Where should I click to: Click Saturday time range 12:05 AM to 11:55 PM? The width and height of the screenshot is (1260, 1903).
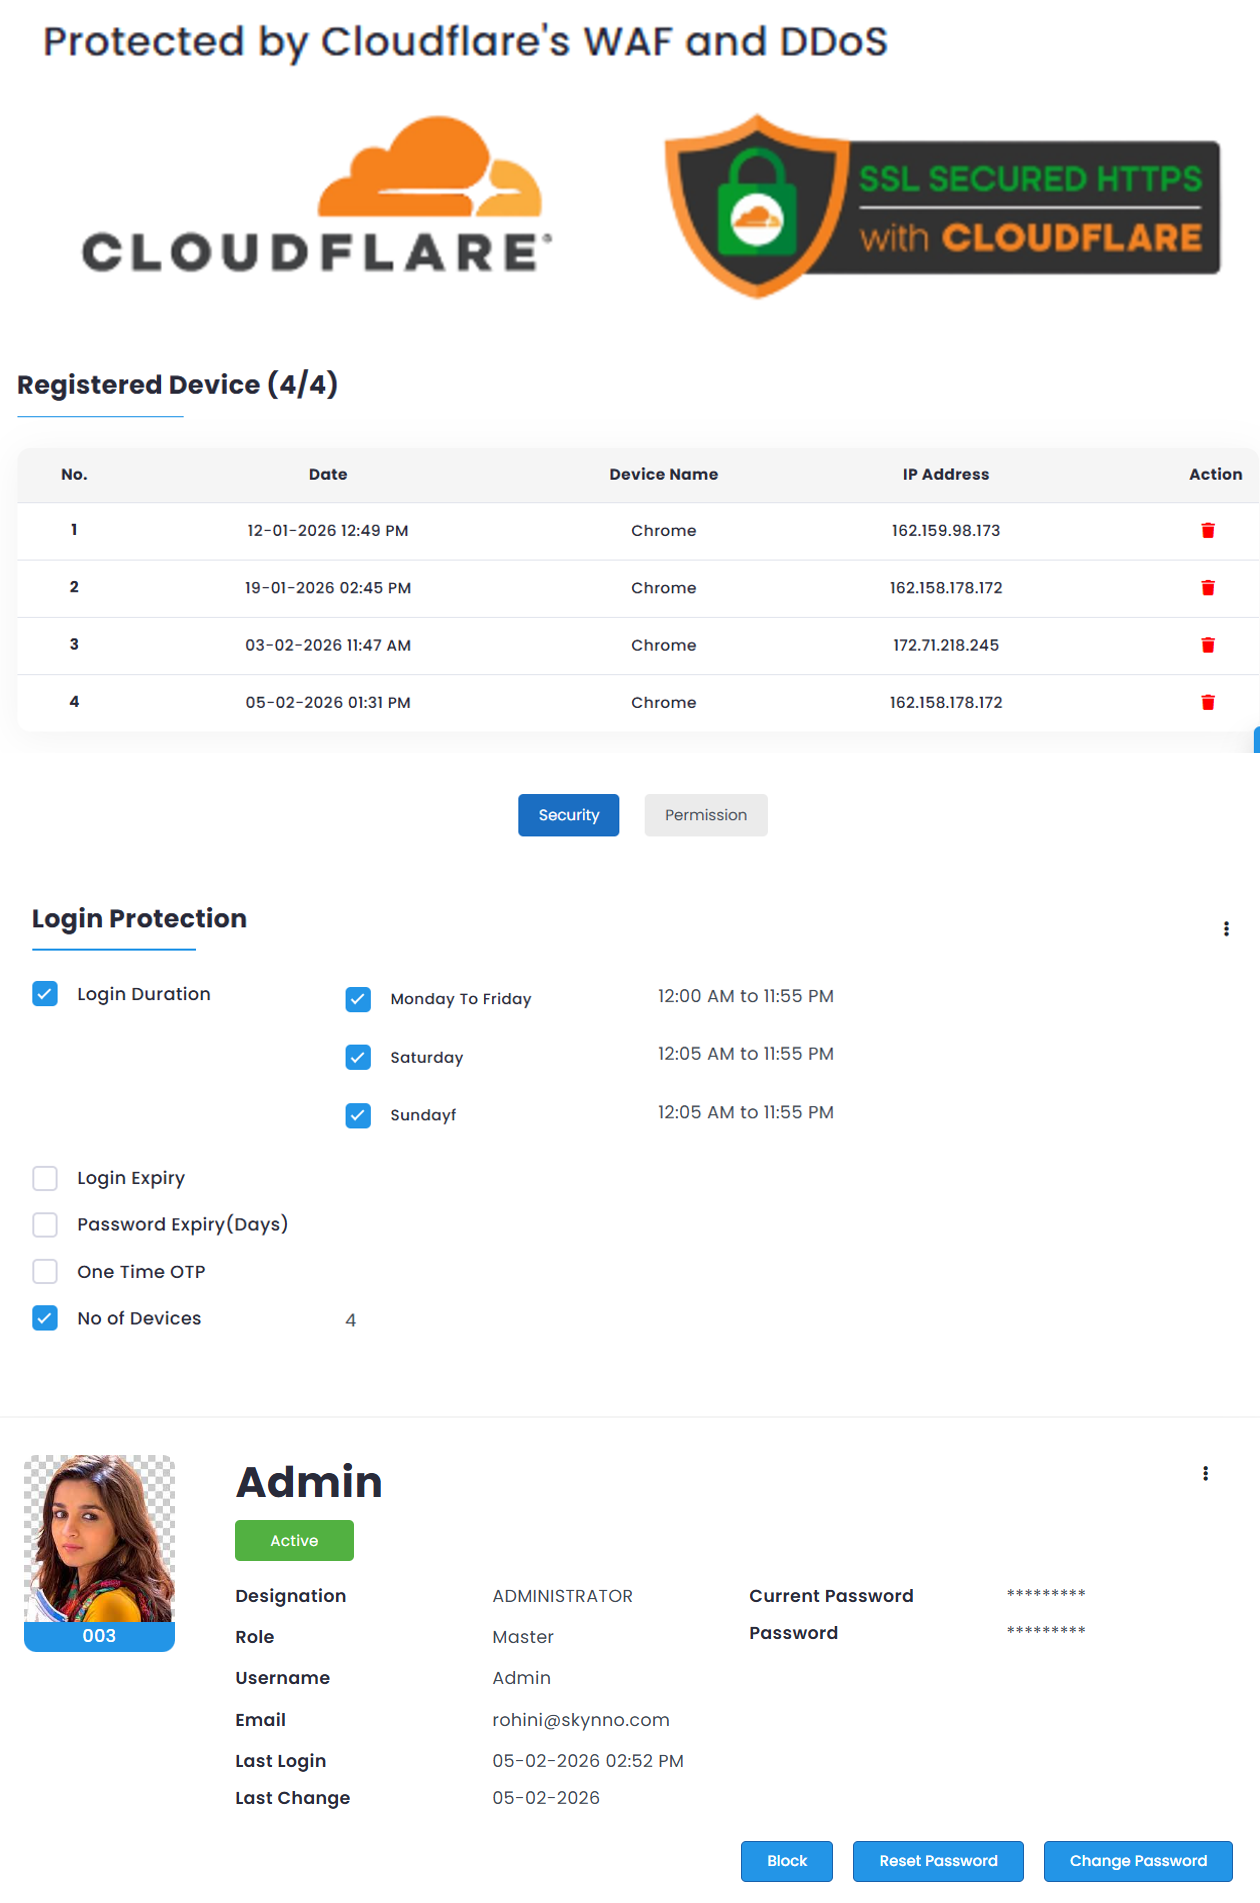[746, 1054]
